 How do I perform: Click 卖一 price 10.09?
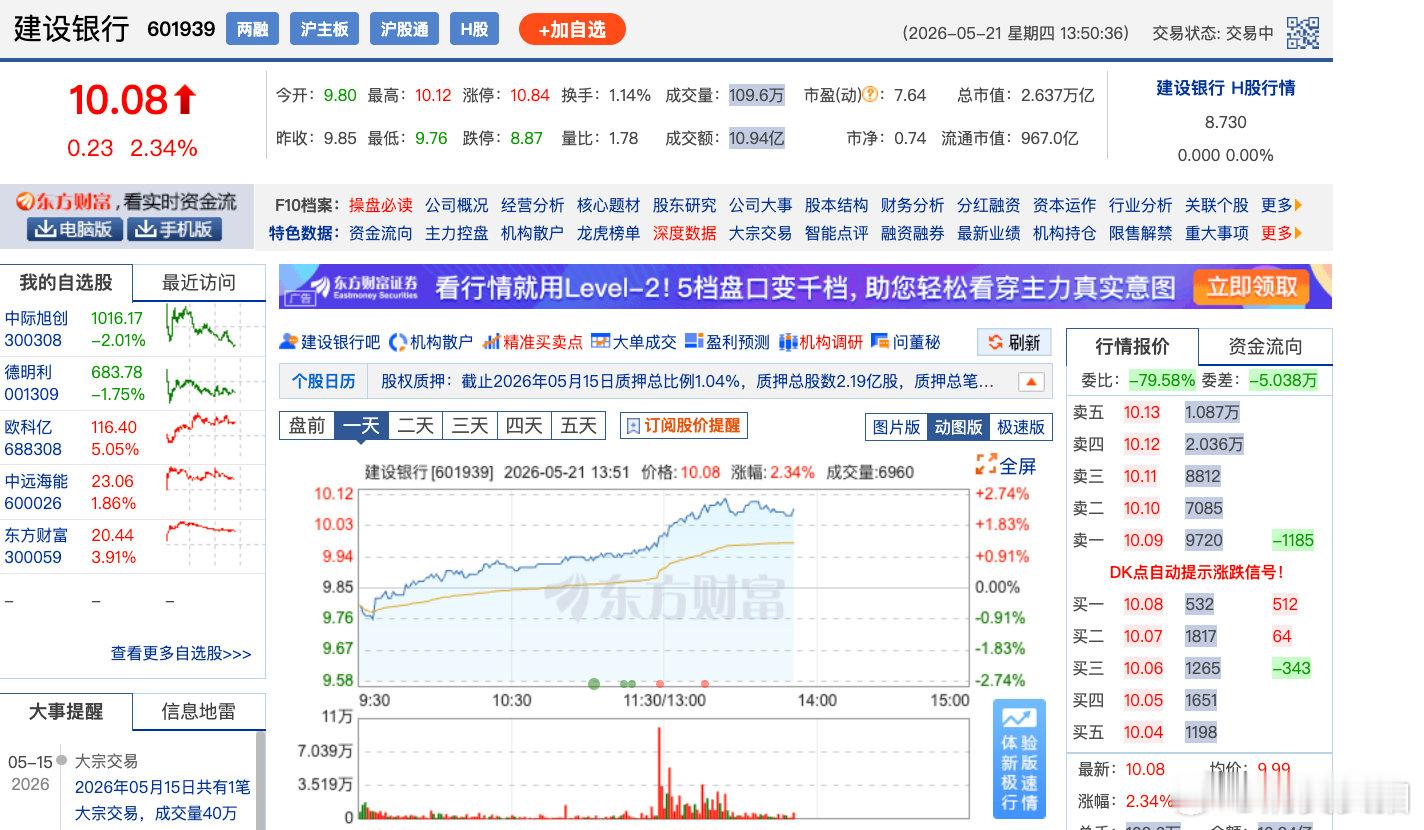(x=1143, y=540)
